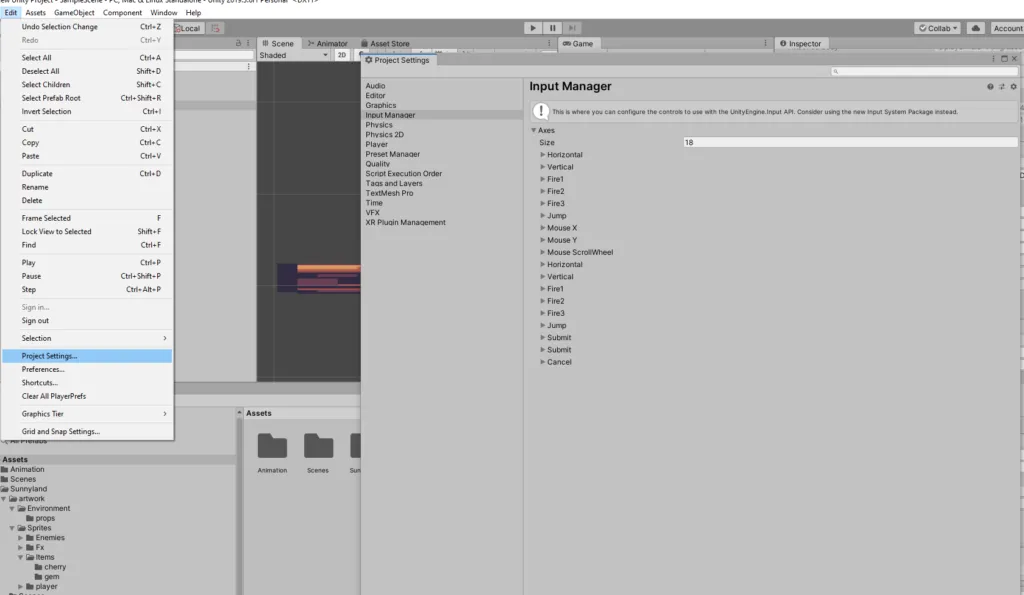This screenshot has height=595, width=1024.
Task: Open the Window menu
Action: pos(163,12)
